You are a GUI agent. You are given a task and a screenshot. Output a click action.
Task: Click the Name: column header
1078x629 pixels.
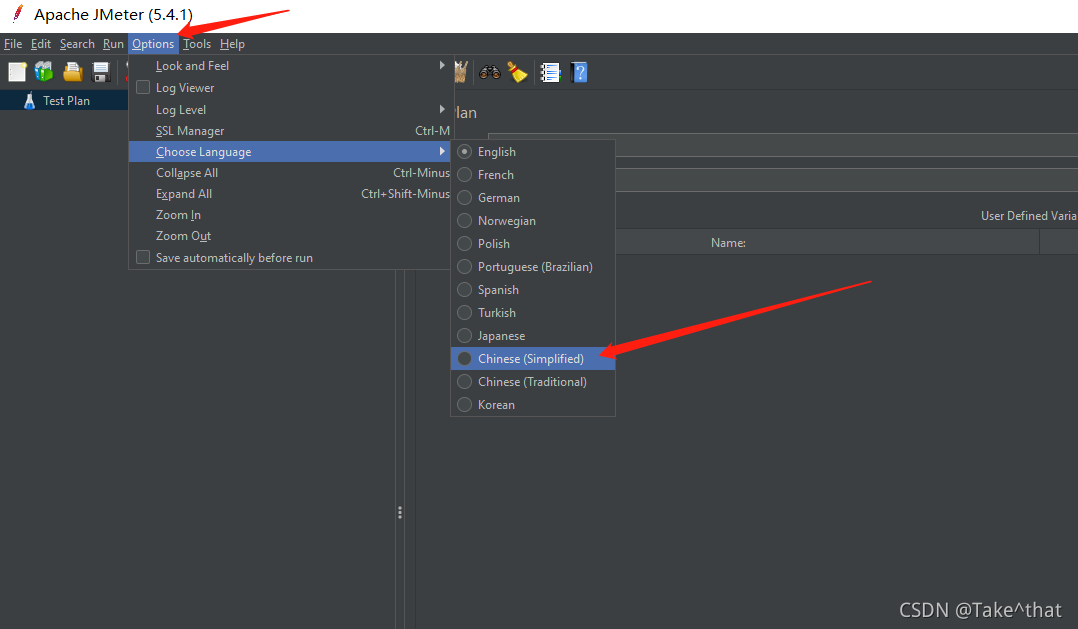point(728,243)
